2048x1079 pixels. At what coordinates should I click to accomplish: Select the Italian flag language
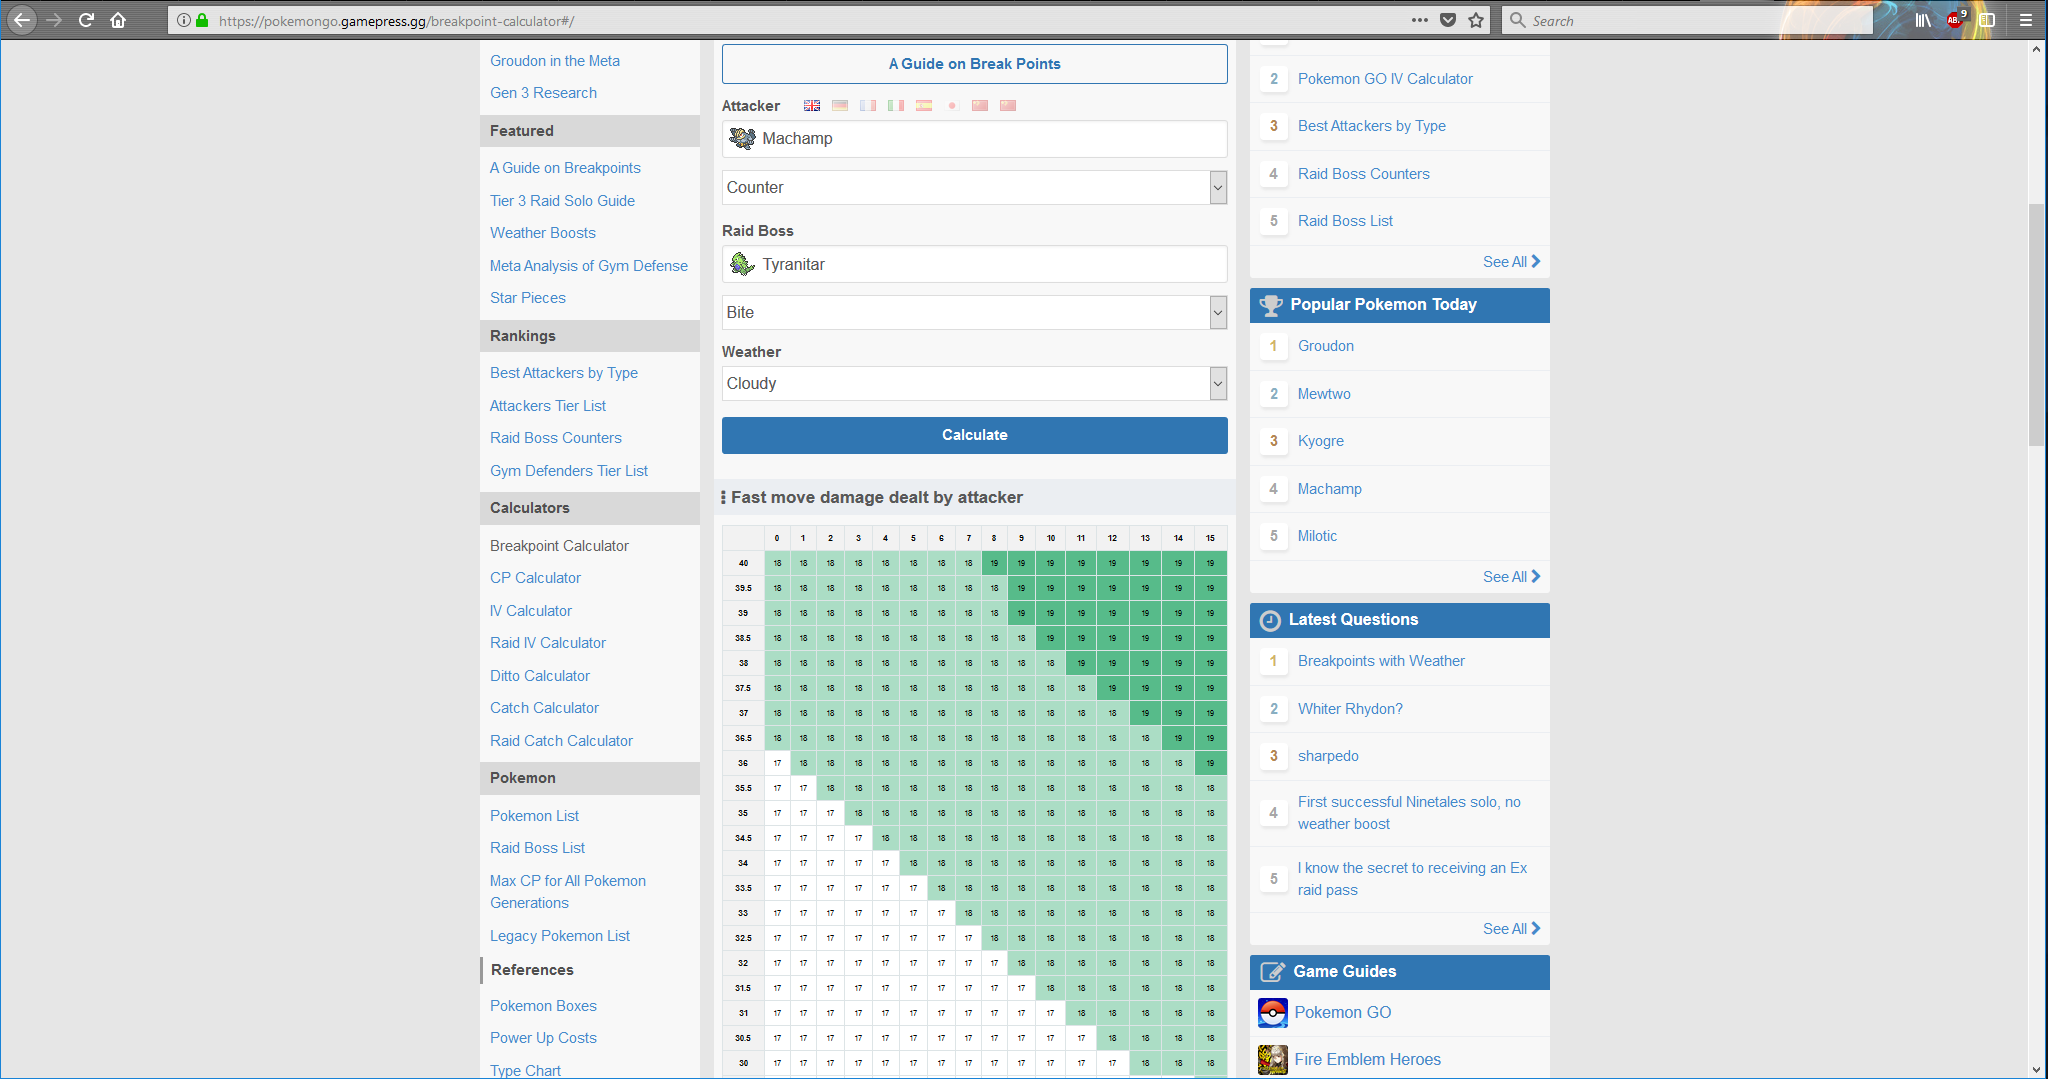[896, 105]
